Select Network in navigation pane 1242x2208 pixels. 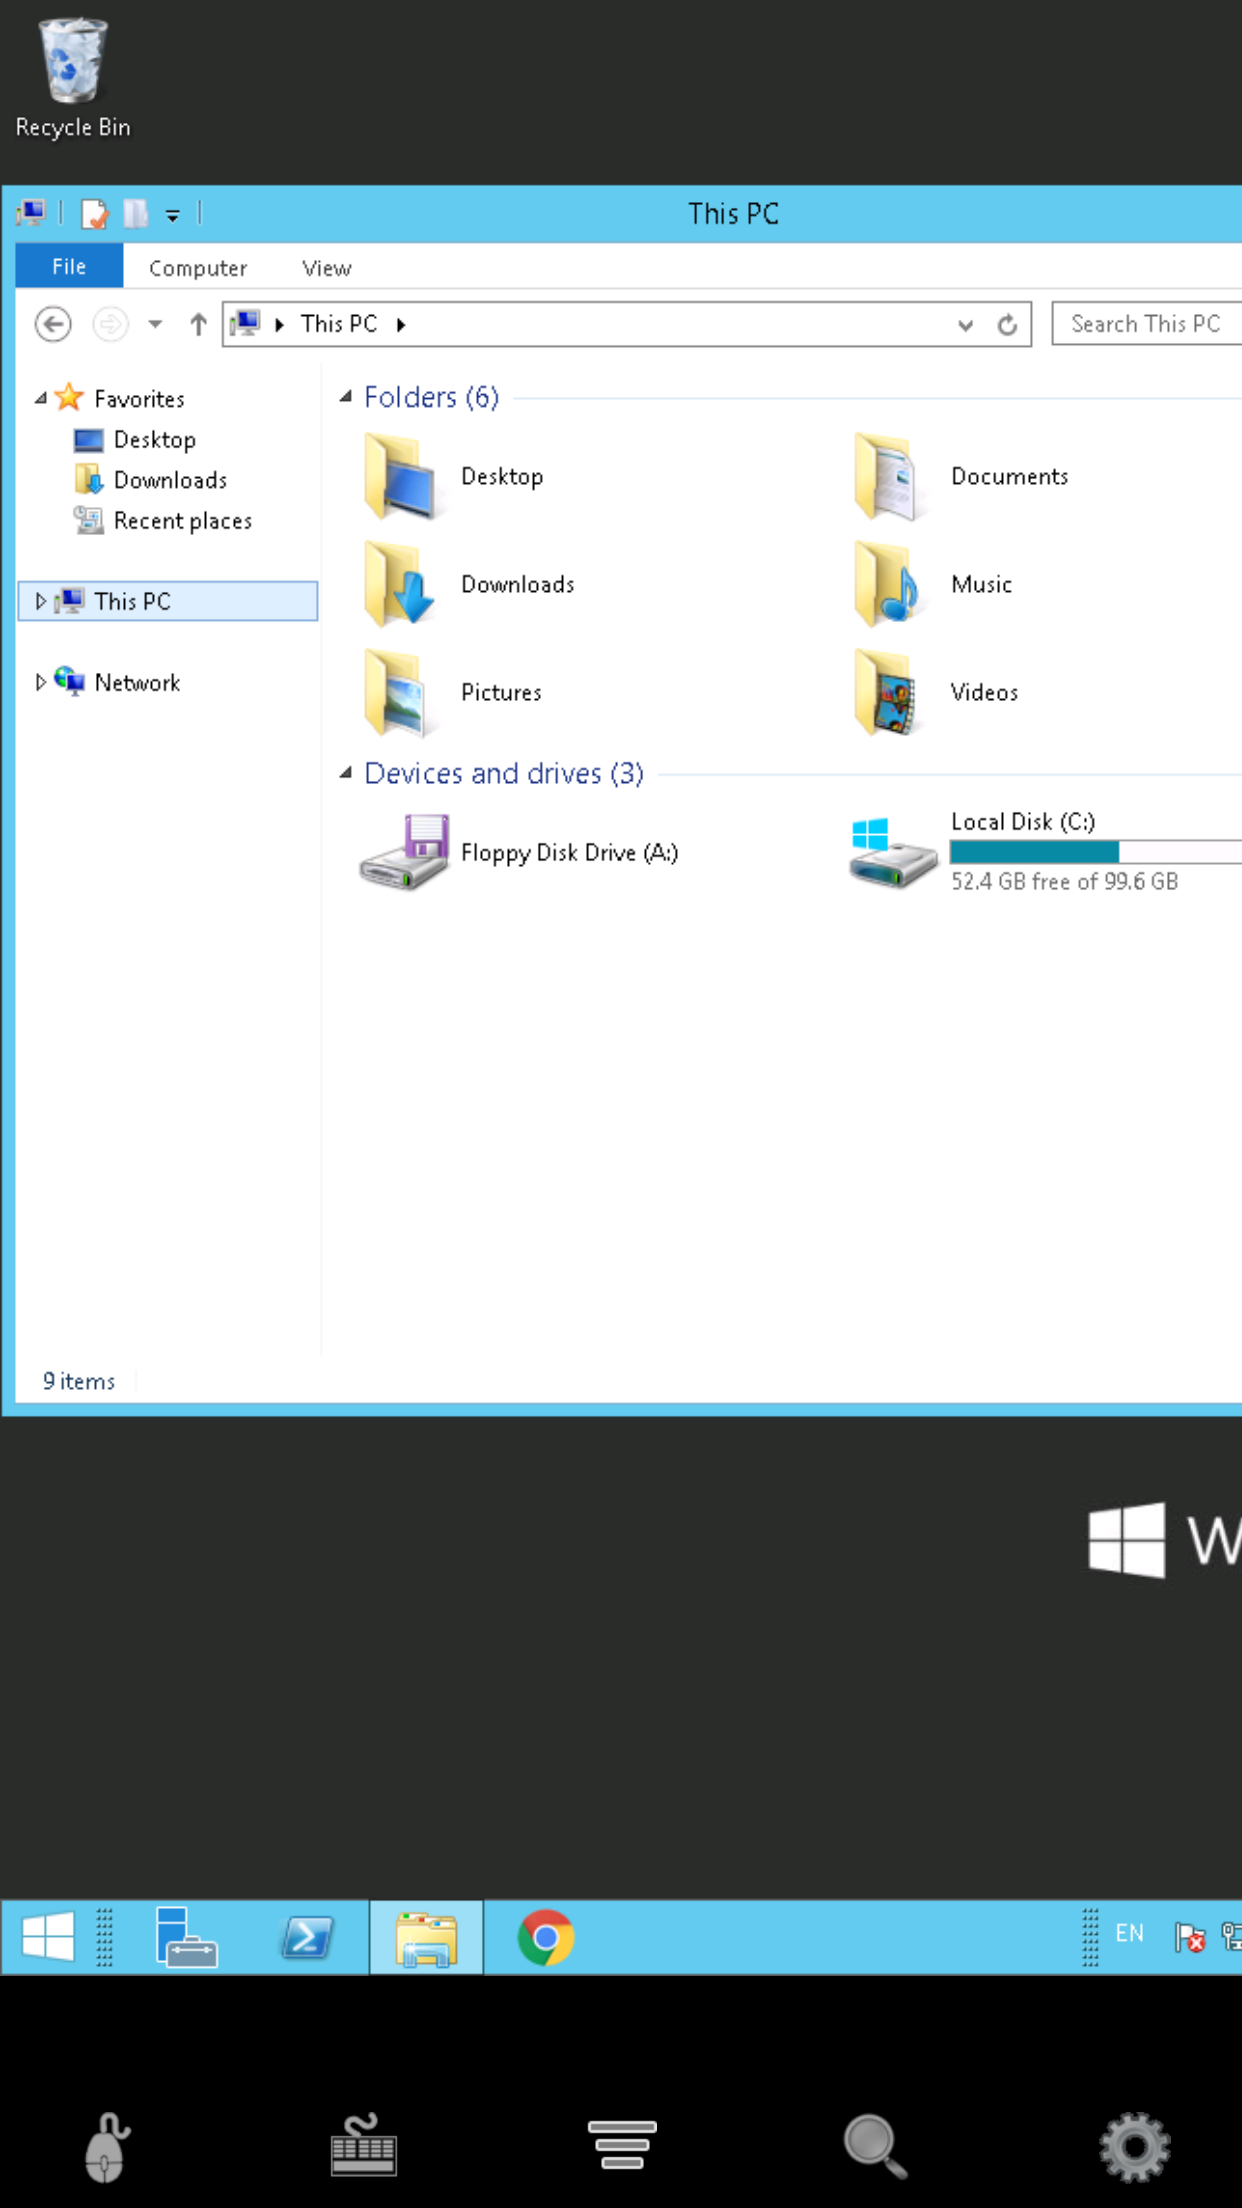pyautogui.click(x=137, y=682)
